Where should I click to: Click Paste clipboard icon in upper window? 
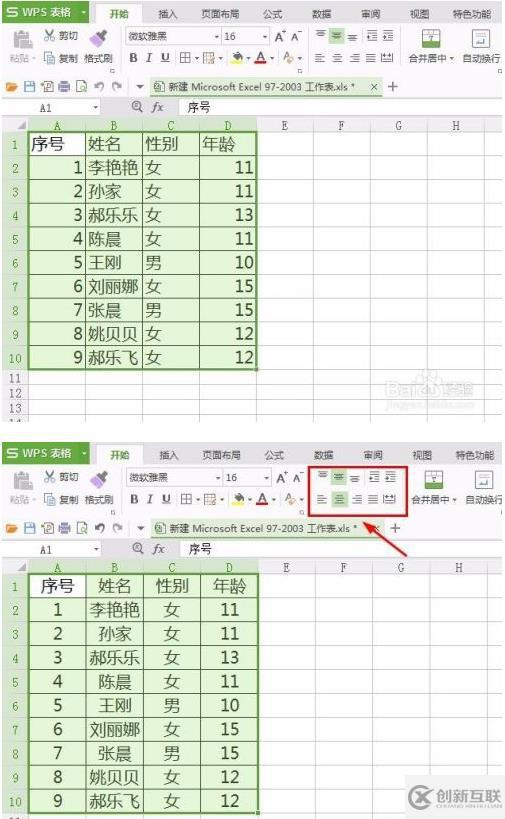[x=22, y=40]
